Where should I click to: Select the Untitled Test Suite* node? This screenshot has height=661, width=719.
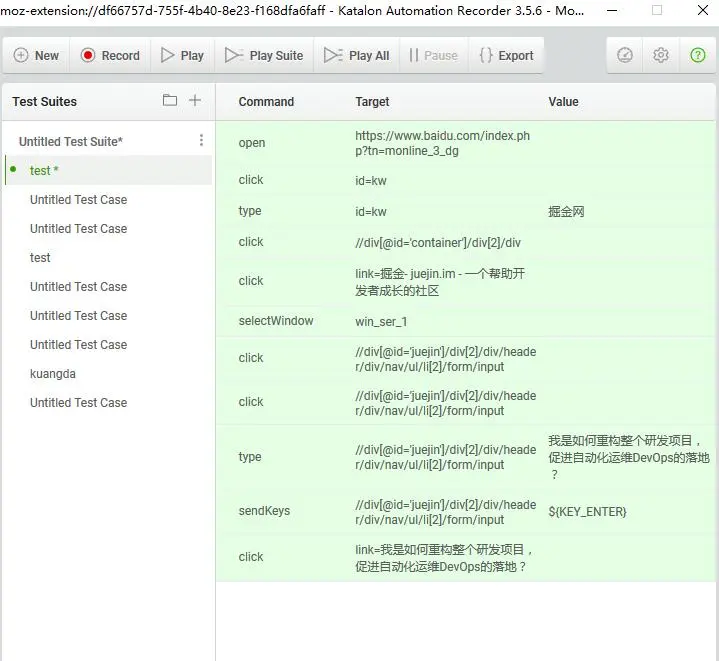pyautogui.click(x=71, y=142)
